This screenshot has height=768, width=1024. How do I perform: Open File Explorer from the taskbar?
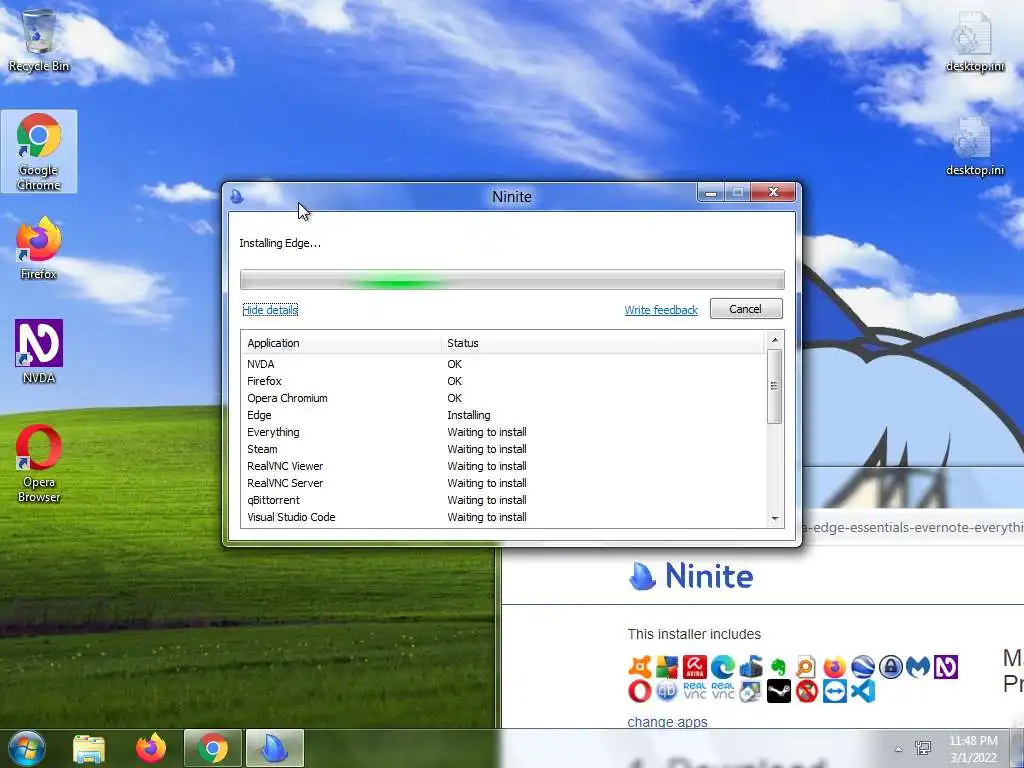pyautogui.click(x=89, y=748)
